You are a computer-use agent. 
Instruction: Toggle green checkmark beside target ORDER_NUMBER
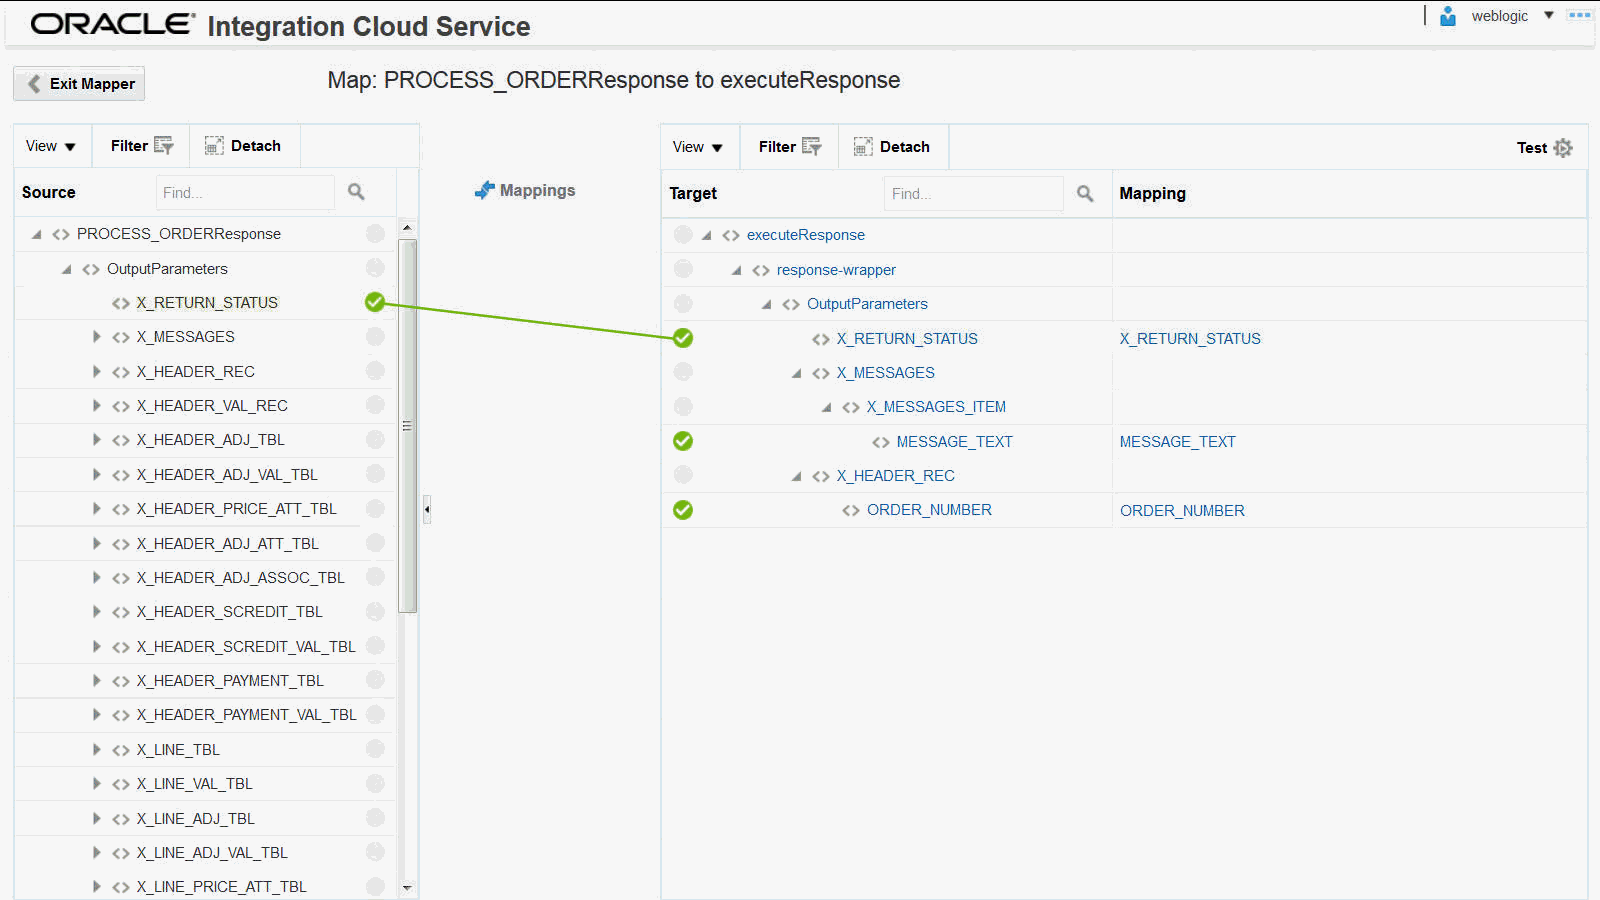(x=683, y=510)
